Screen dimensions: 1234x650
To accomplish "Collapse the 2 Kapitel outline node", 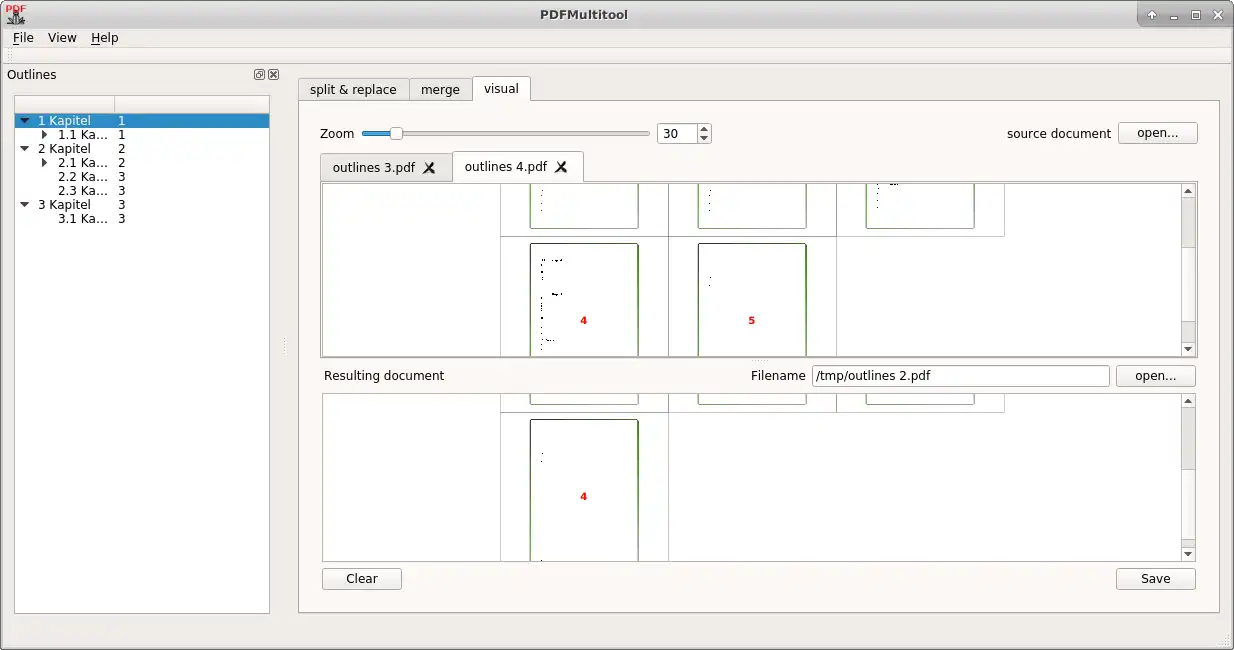I will pyautogui.click(x=25, y=149).
